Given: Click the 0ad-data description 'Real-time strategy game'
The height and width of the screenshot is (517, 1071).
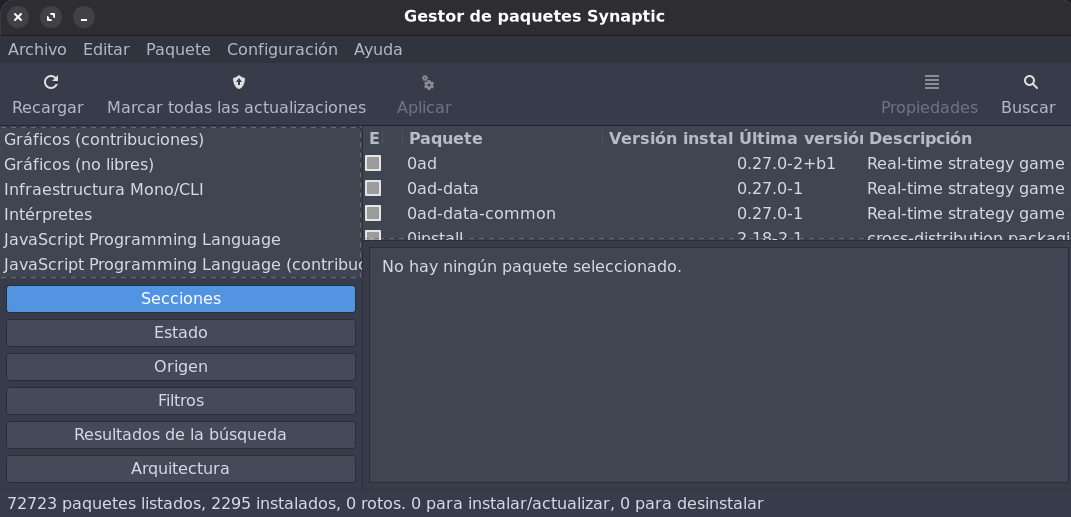Looking at the screenshot, I should coord(965,188).
